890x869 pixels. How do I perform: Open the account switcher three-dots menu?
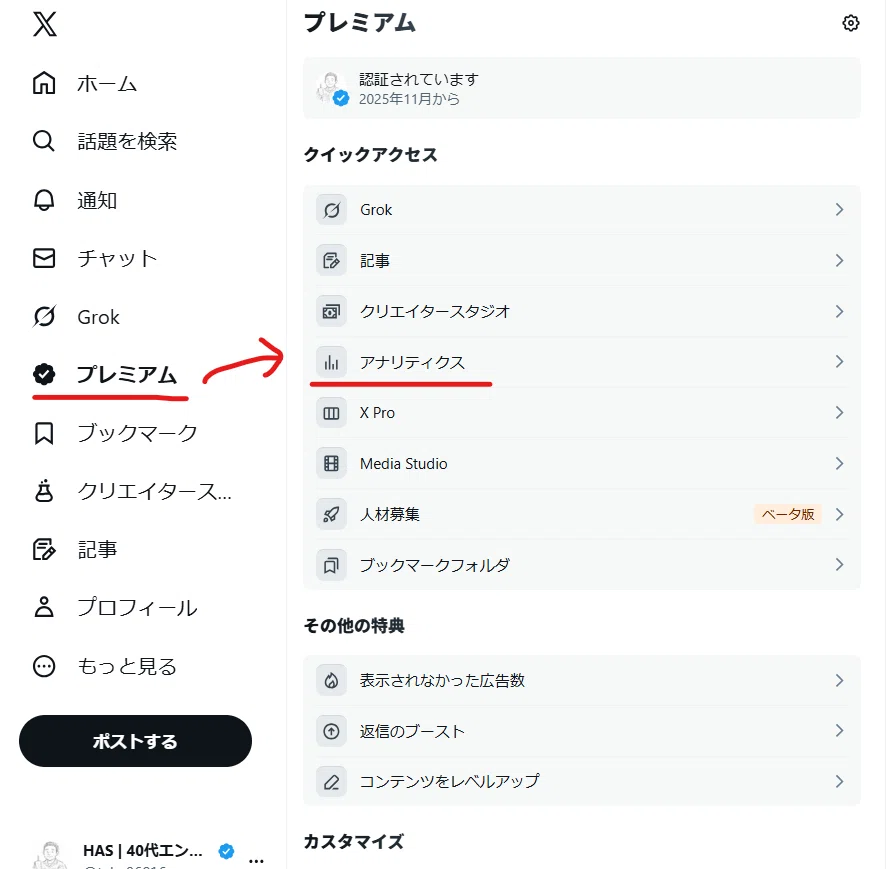point(257,860)
